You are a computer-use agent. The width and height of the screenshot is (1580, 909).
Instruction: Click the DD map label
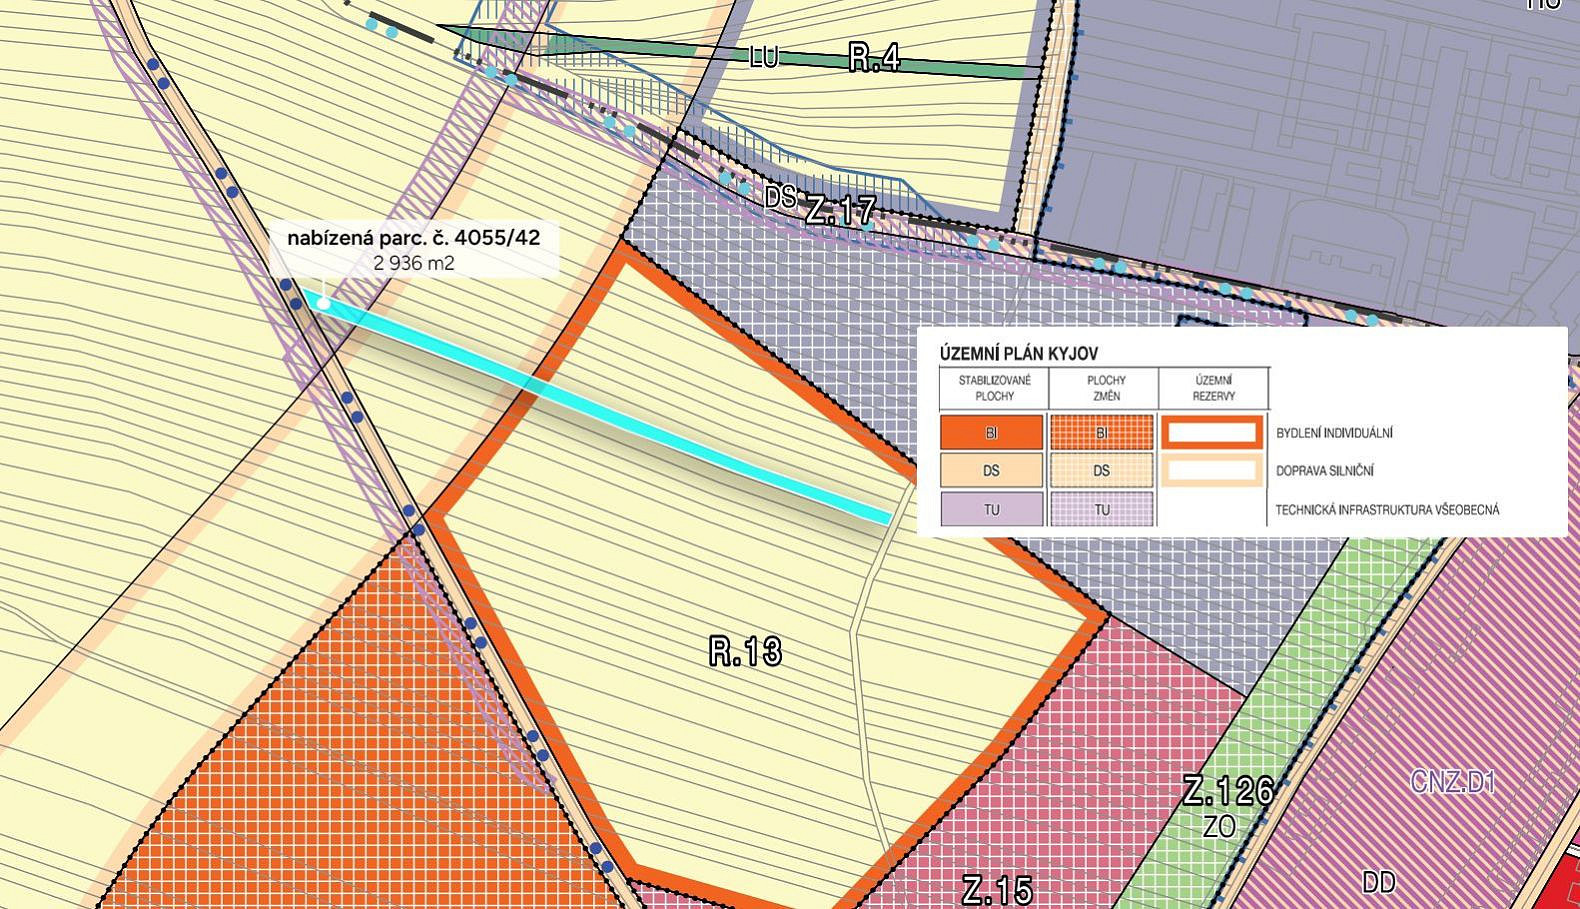tap(1379, 882)
